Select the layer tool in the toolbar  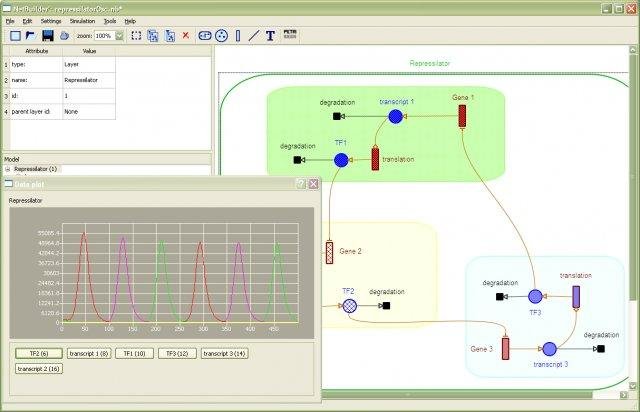click(205, 36)
